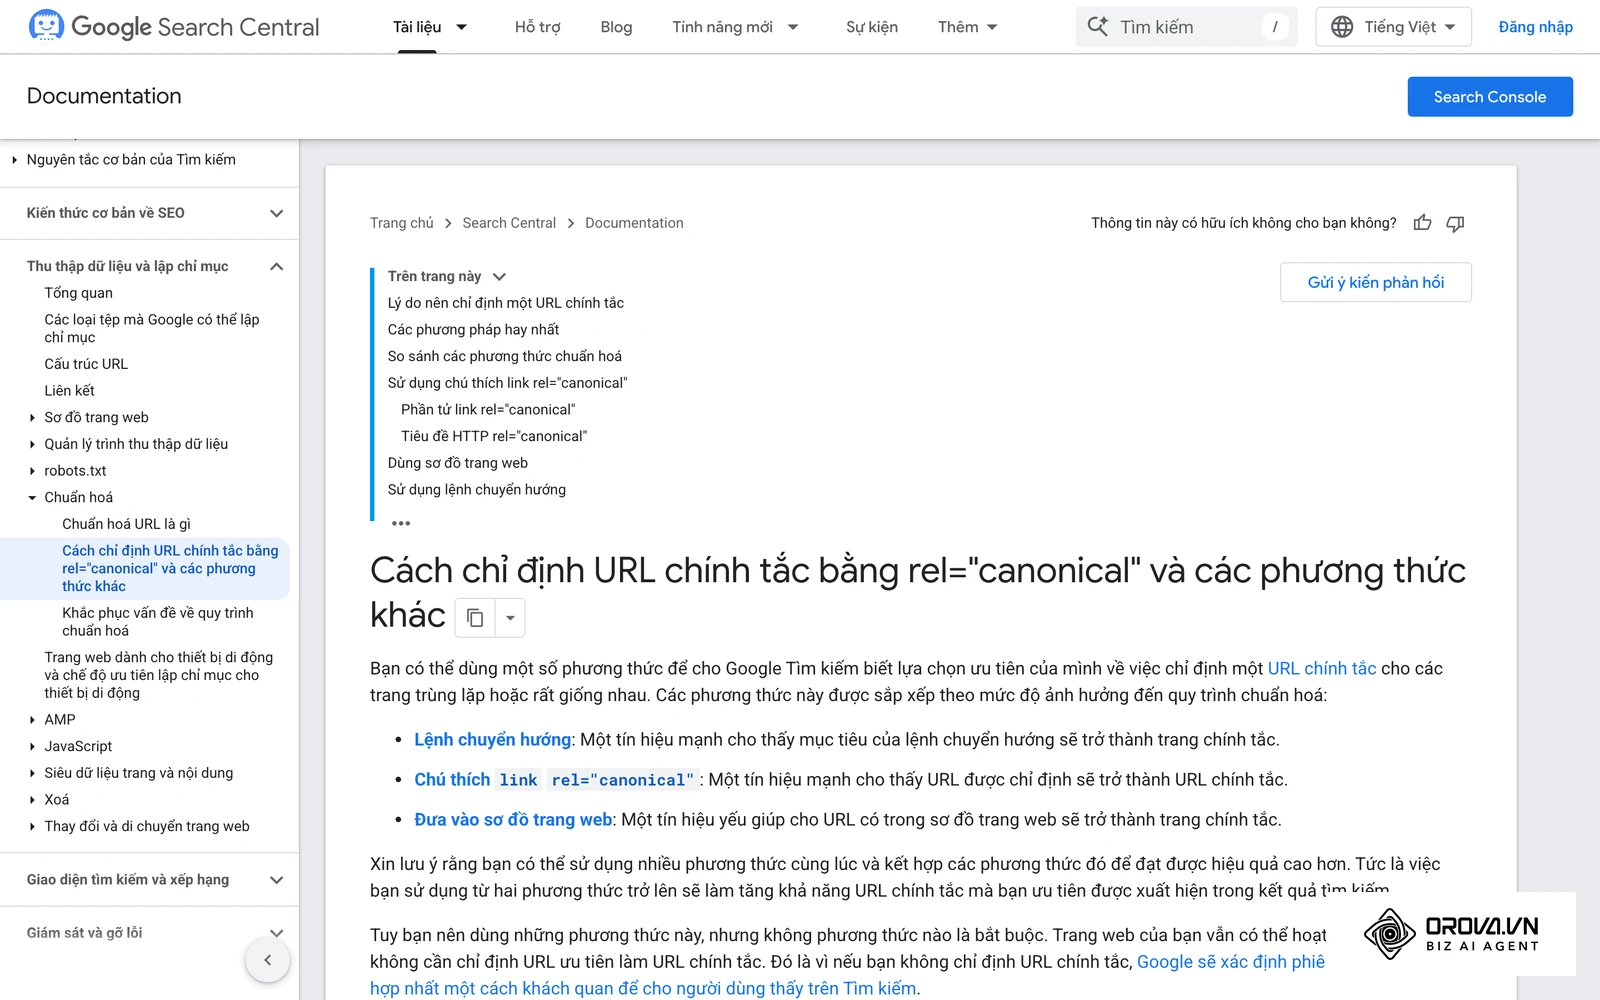Go to Search Central breadcrumb
The height and width of the screenshot is (1000, 1600).
tap(509, 223)
